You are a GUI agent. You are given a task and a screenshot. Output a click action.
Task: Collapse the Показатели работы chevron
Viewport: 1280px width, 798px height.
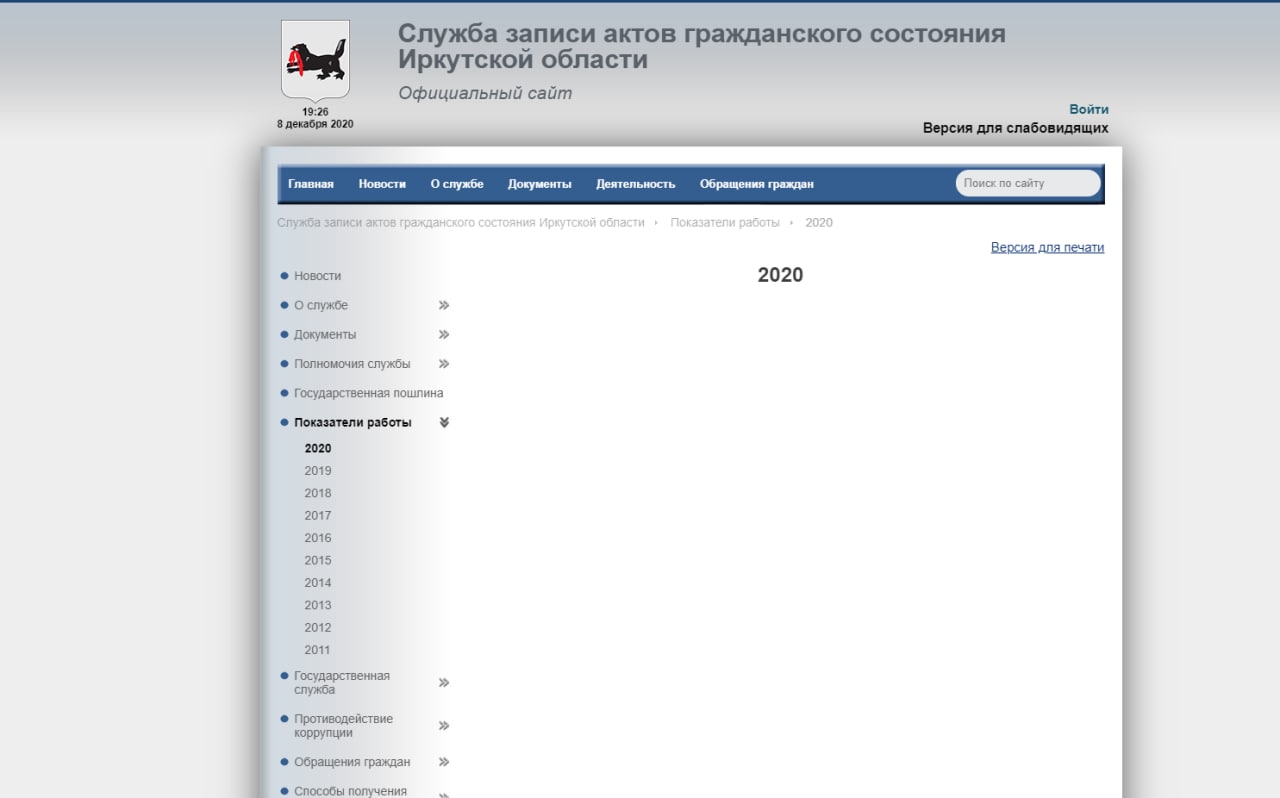pyautogui.click(x=444, y=423)
